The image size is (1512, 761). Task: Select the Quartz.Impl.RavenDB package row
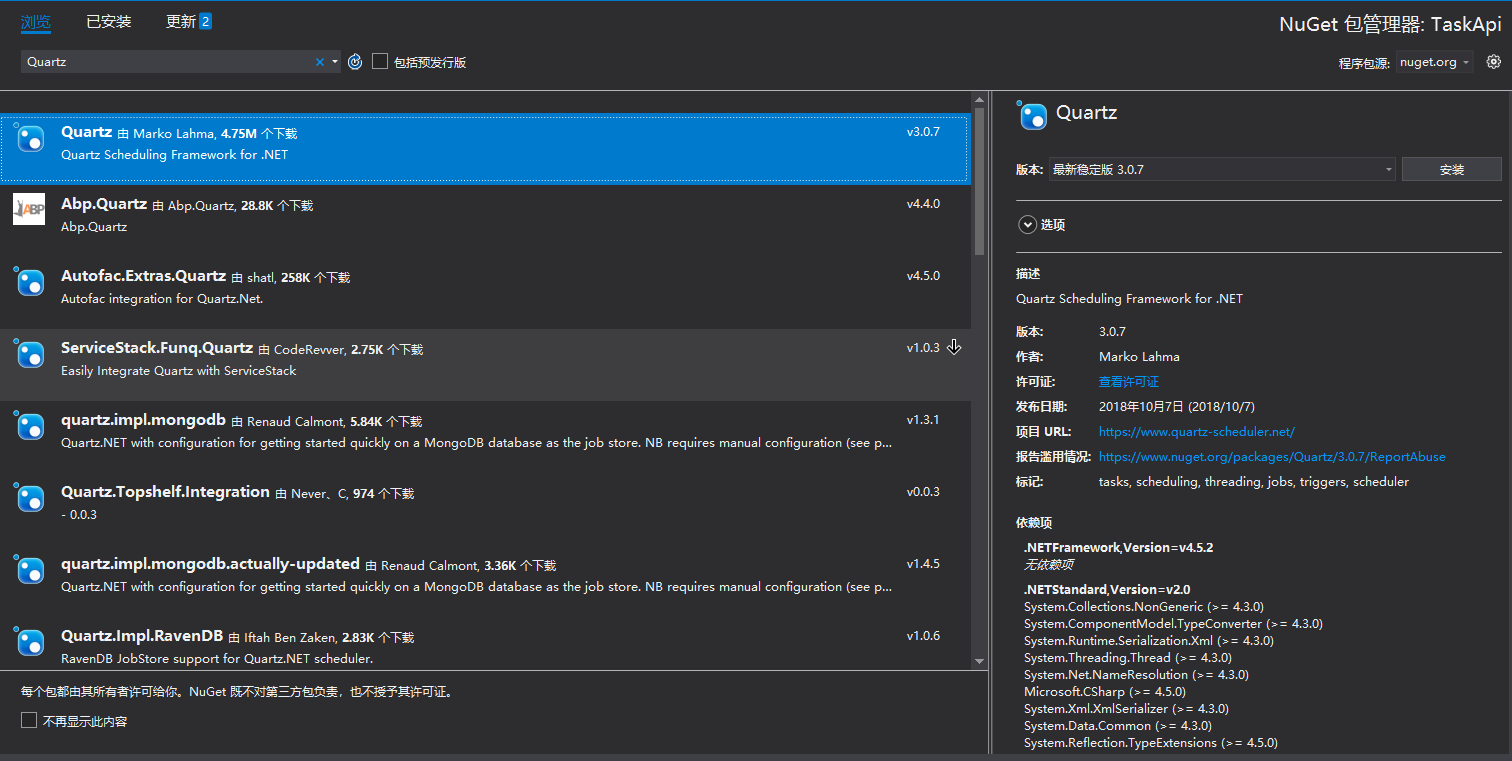pyautogui.click(x=485, y=643)
